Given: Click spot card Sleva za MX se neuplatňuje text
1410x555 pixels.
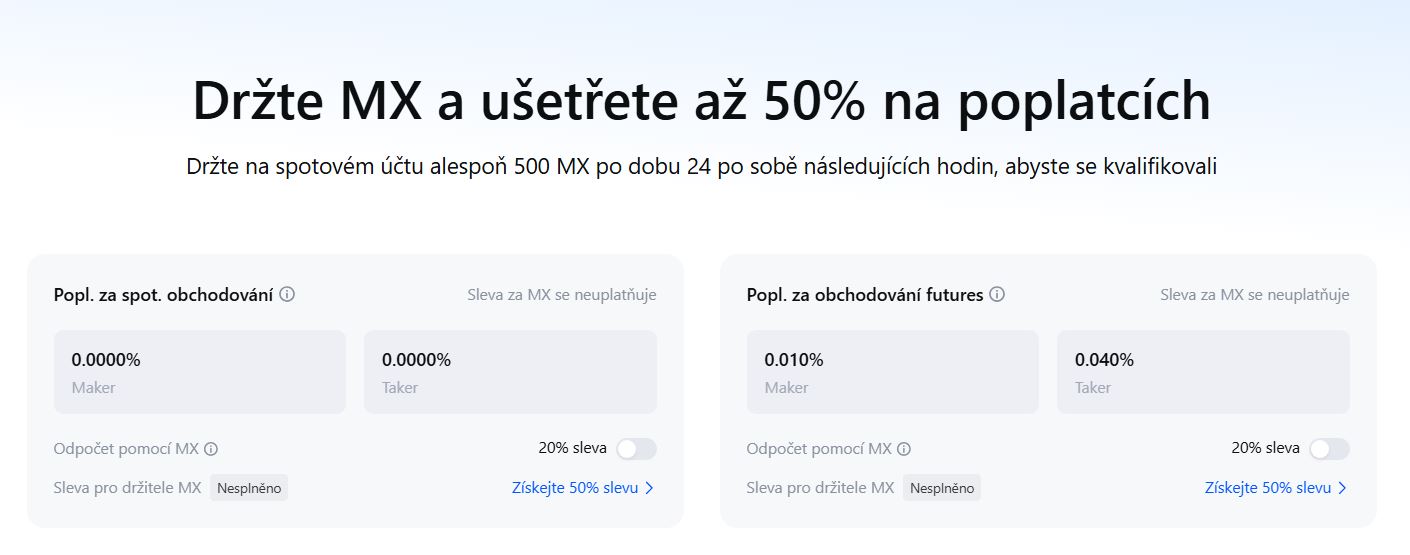Looking at the screenshot, I should click(562, 295).
